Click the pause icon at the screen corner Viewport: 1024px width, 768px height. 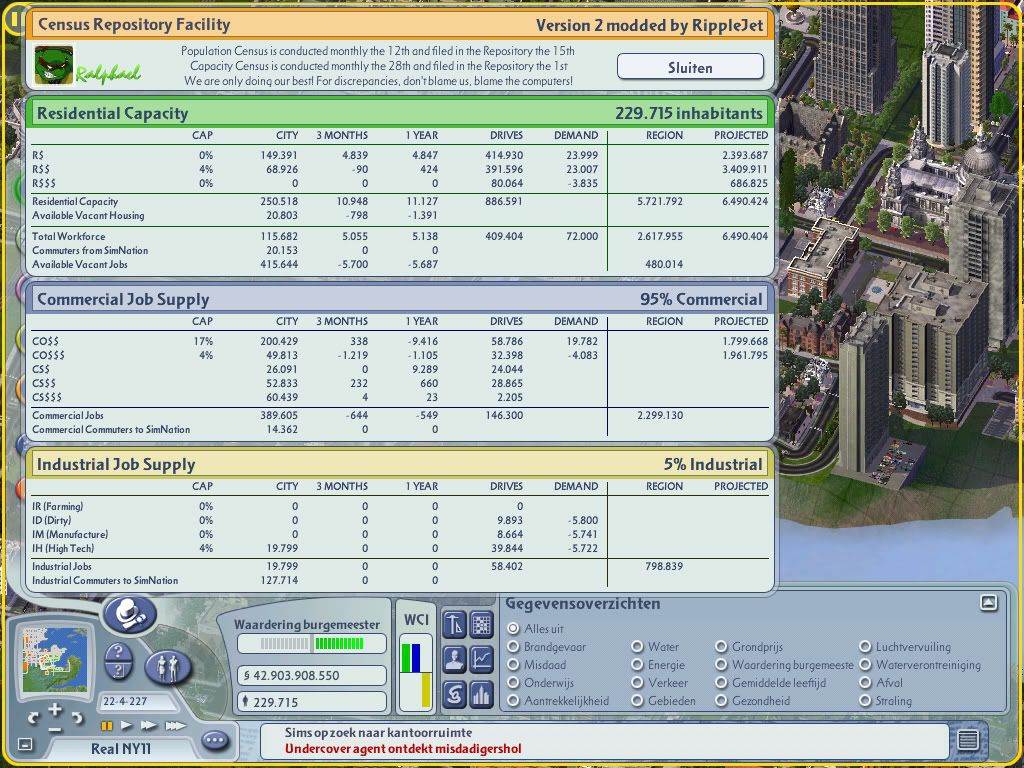pos(14,18)
